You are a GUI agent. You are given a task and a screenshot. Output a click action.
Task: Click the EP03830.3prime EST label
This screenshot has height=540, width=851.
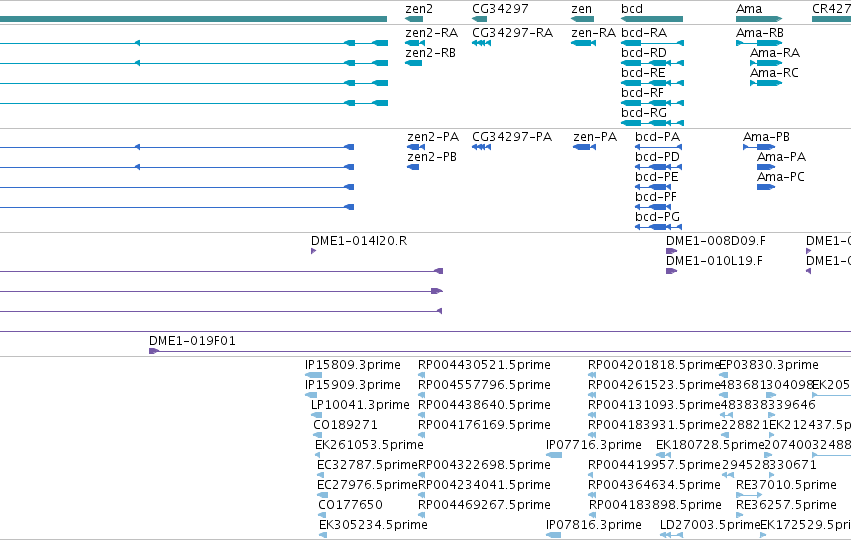tap(769, 365)
